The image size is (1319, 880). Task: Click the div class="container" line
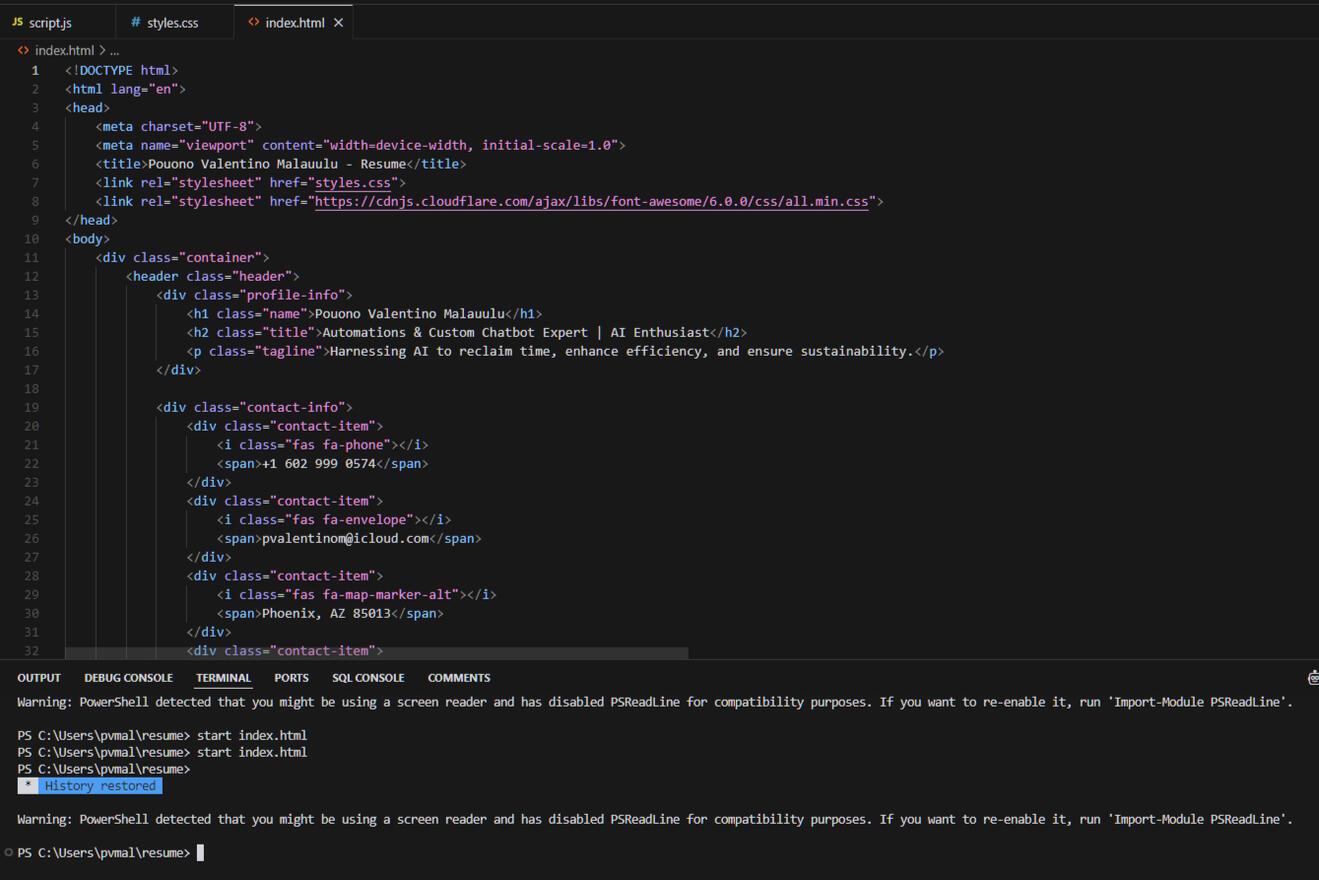(183, 258)
